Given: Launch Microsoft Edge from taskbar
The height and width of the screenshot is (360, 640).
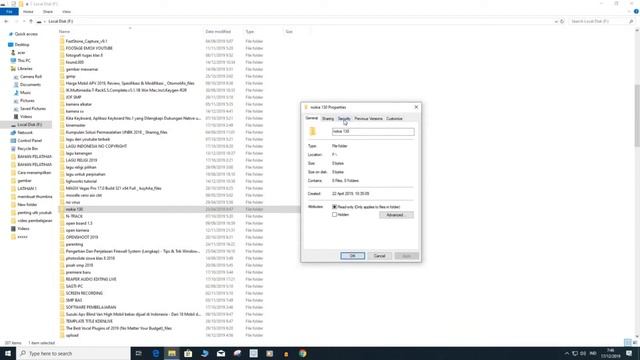Looking at the screenshot, I should click(156, 353).
